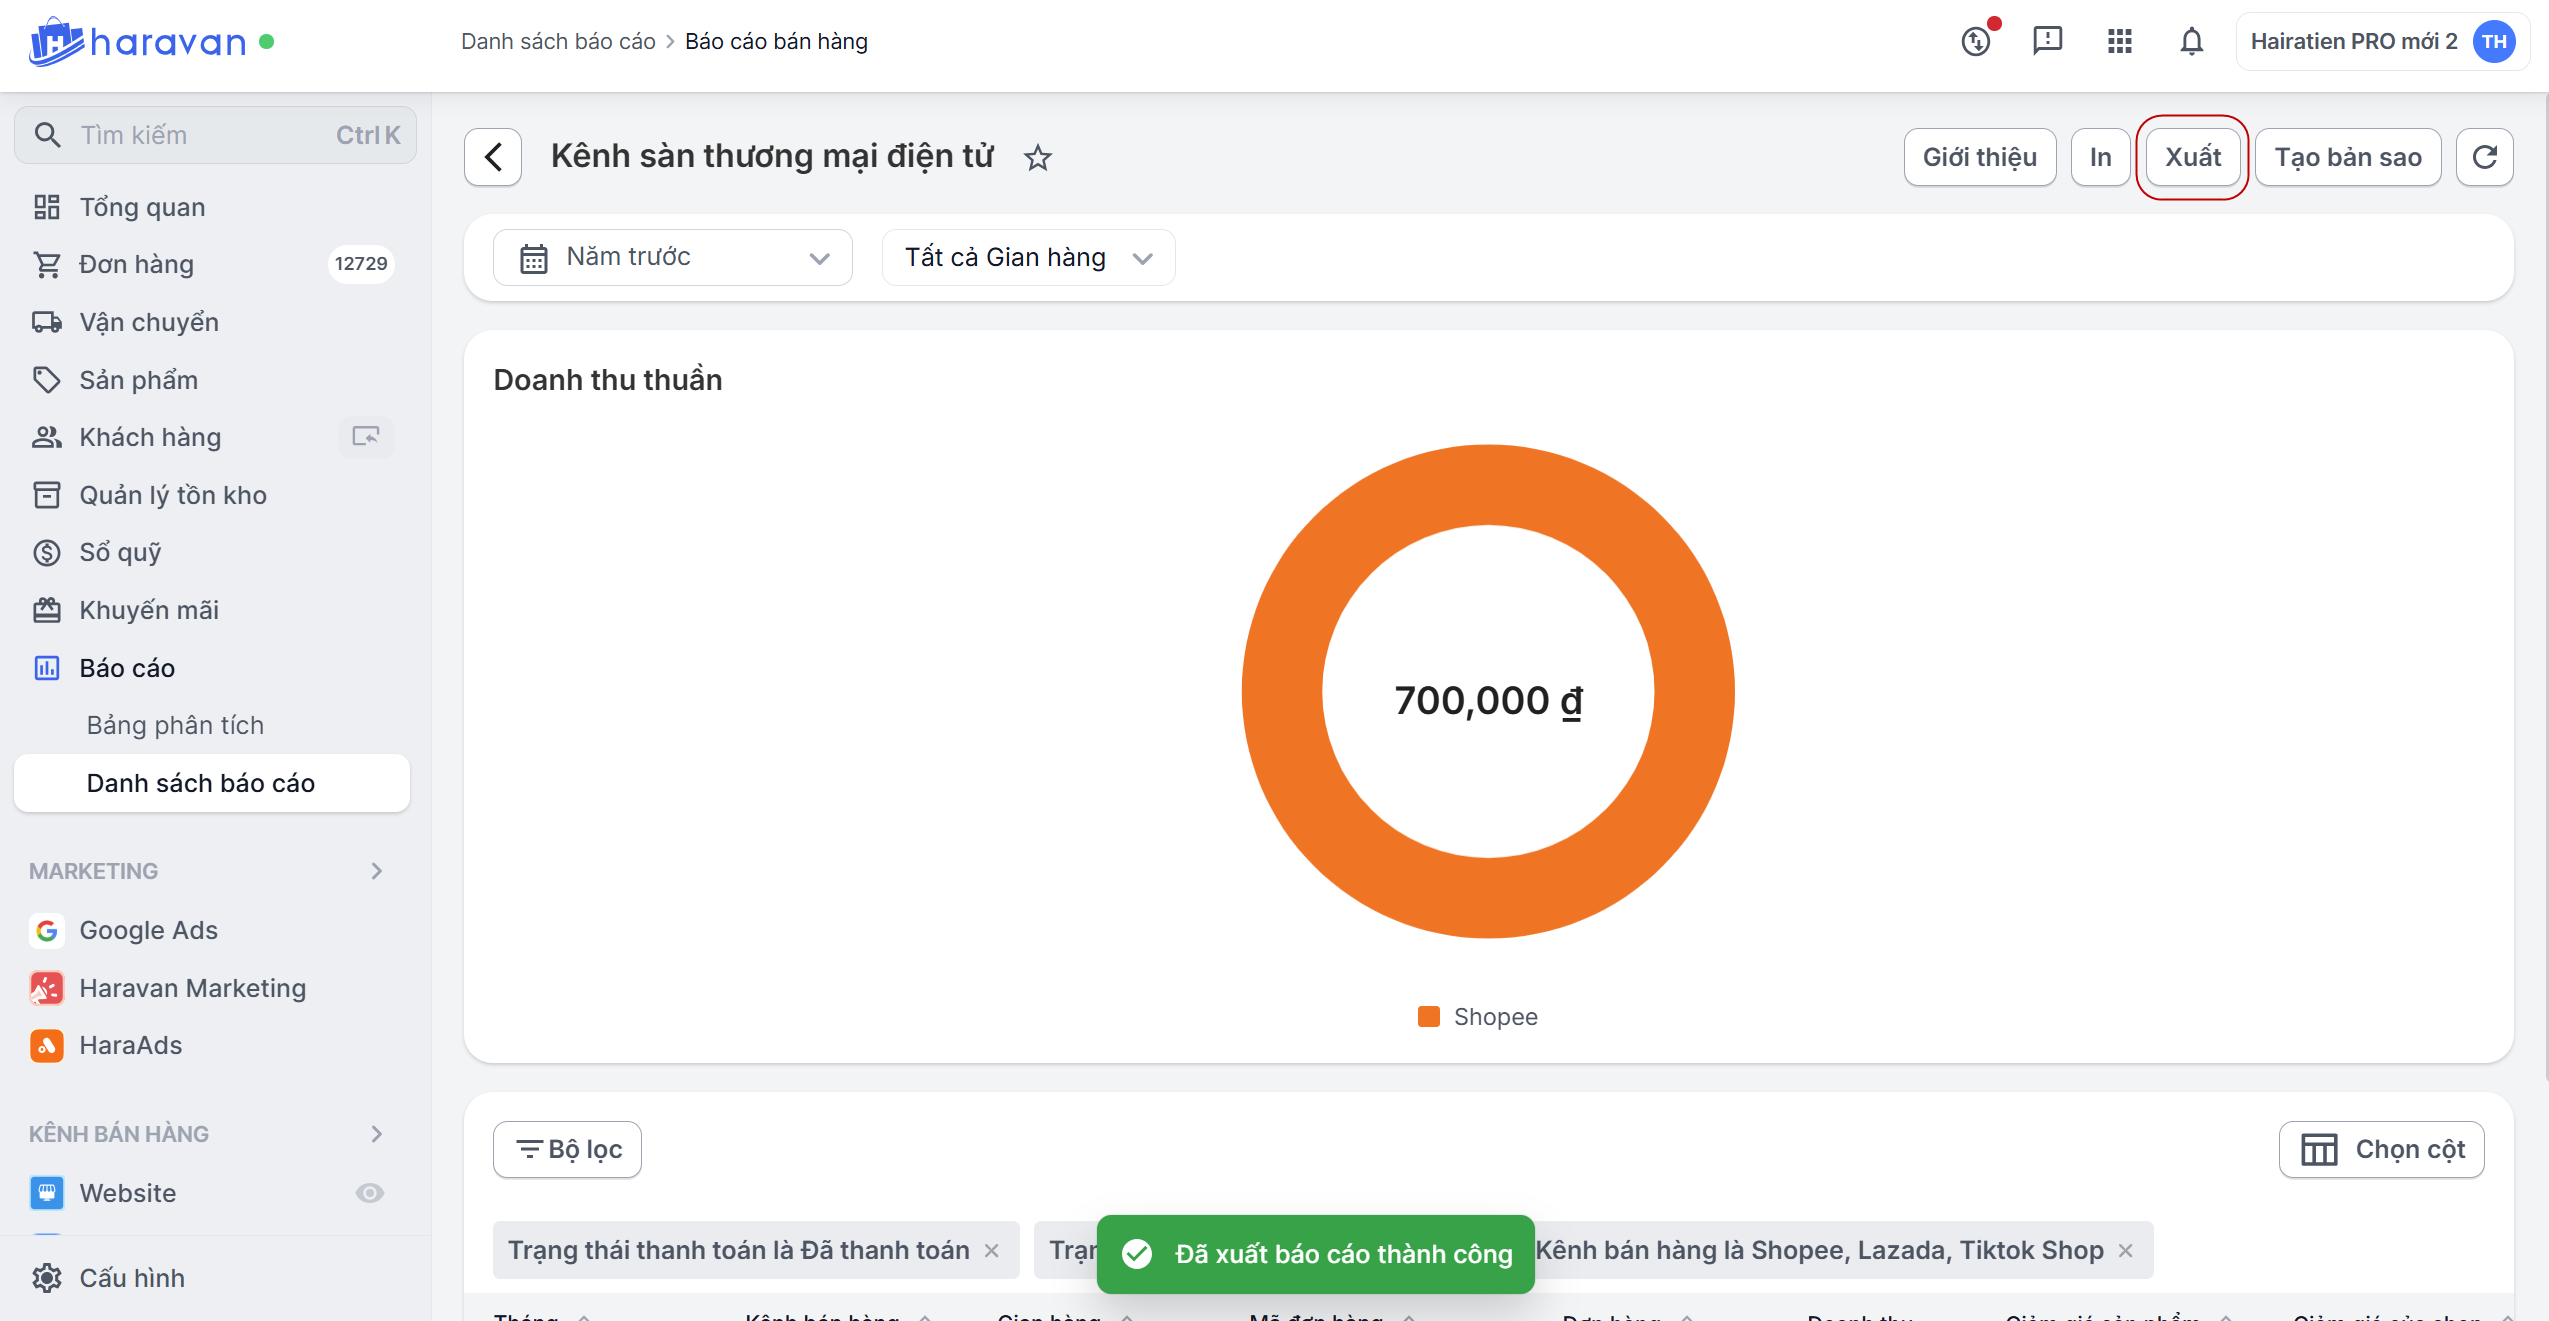The width and height of the screenshot is (2549, 1321).
Task: Expand the MARKETING section chevron
Action: 376,871
